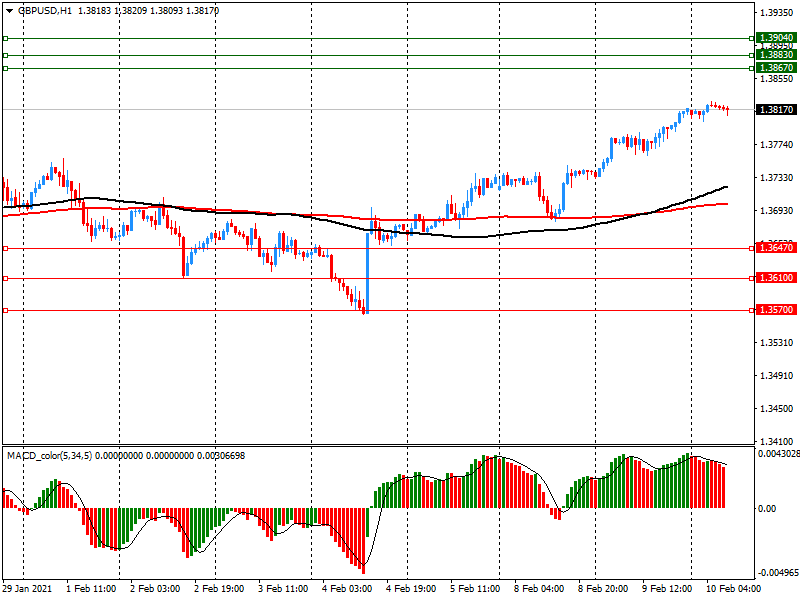800x600 pixels.
Task: Click the black current price label 1.38170
Action: (776, 109)
